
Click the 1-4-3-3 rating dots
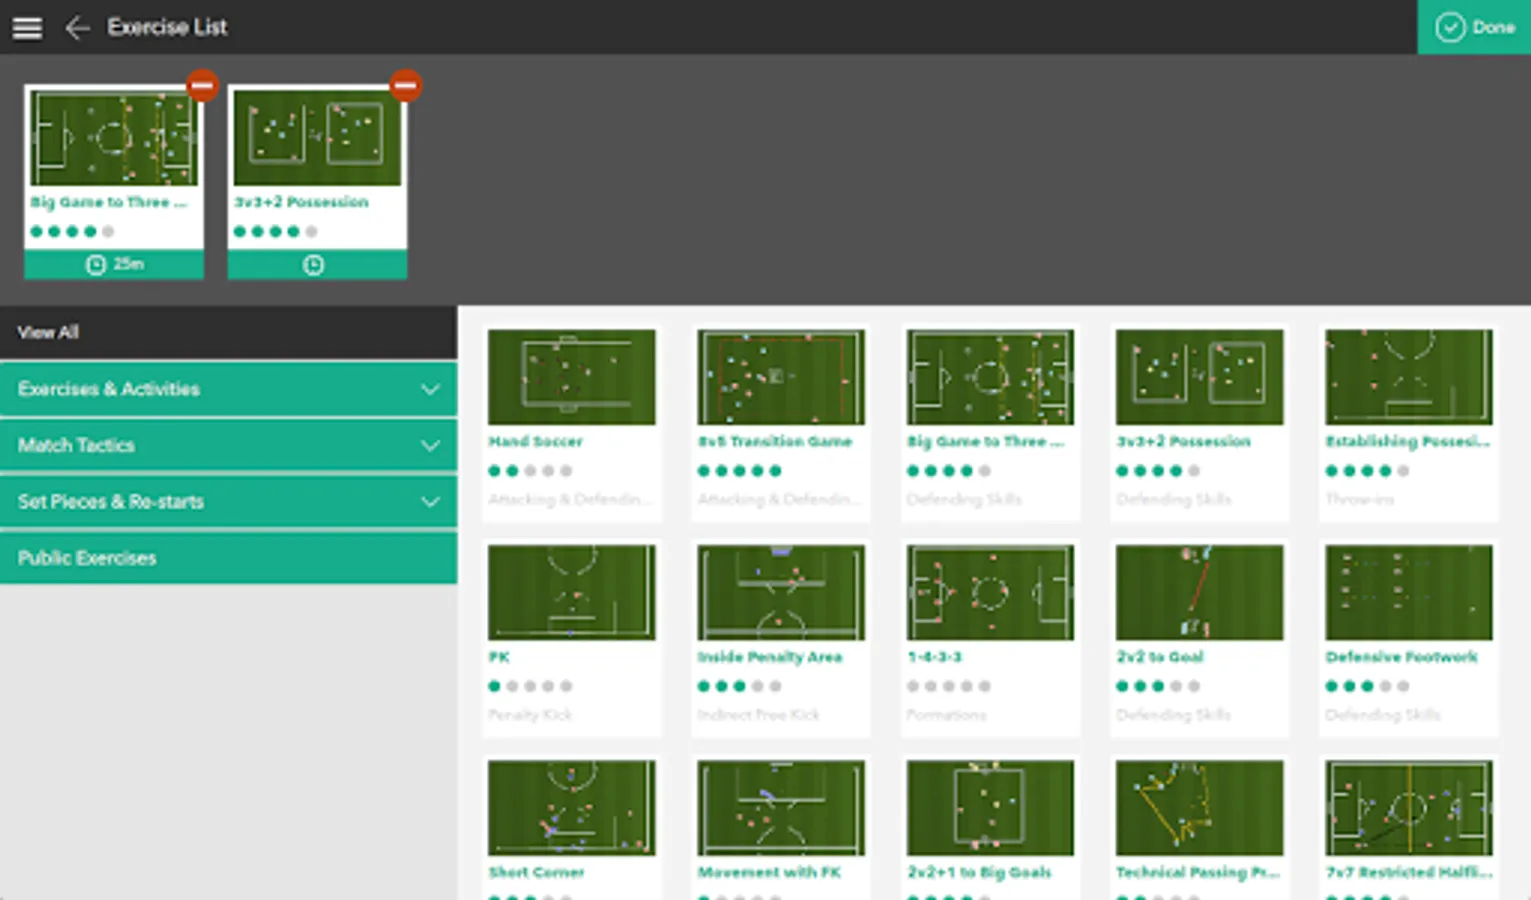pos(949,686)
